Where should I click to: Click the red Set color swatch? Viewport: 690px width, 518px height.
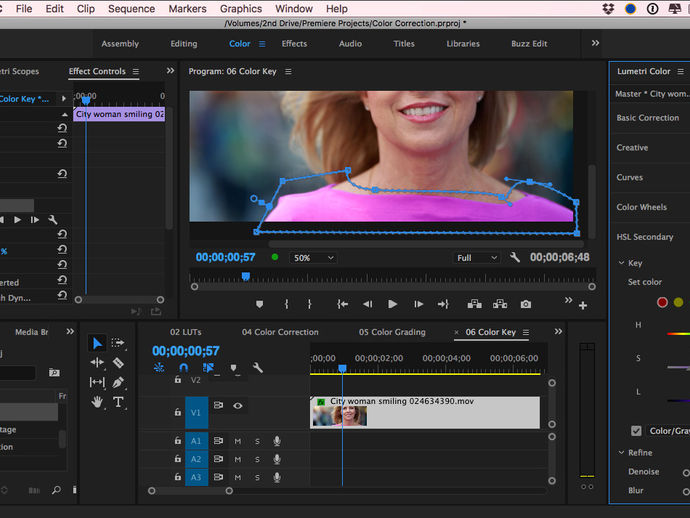tap(662, 302)
